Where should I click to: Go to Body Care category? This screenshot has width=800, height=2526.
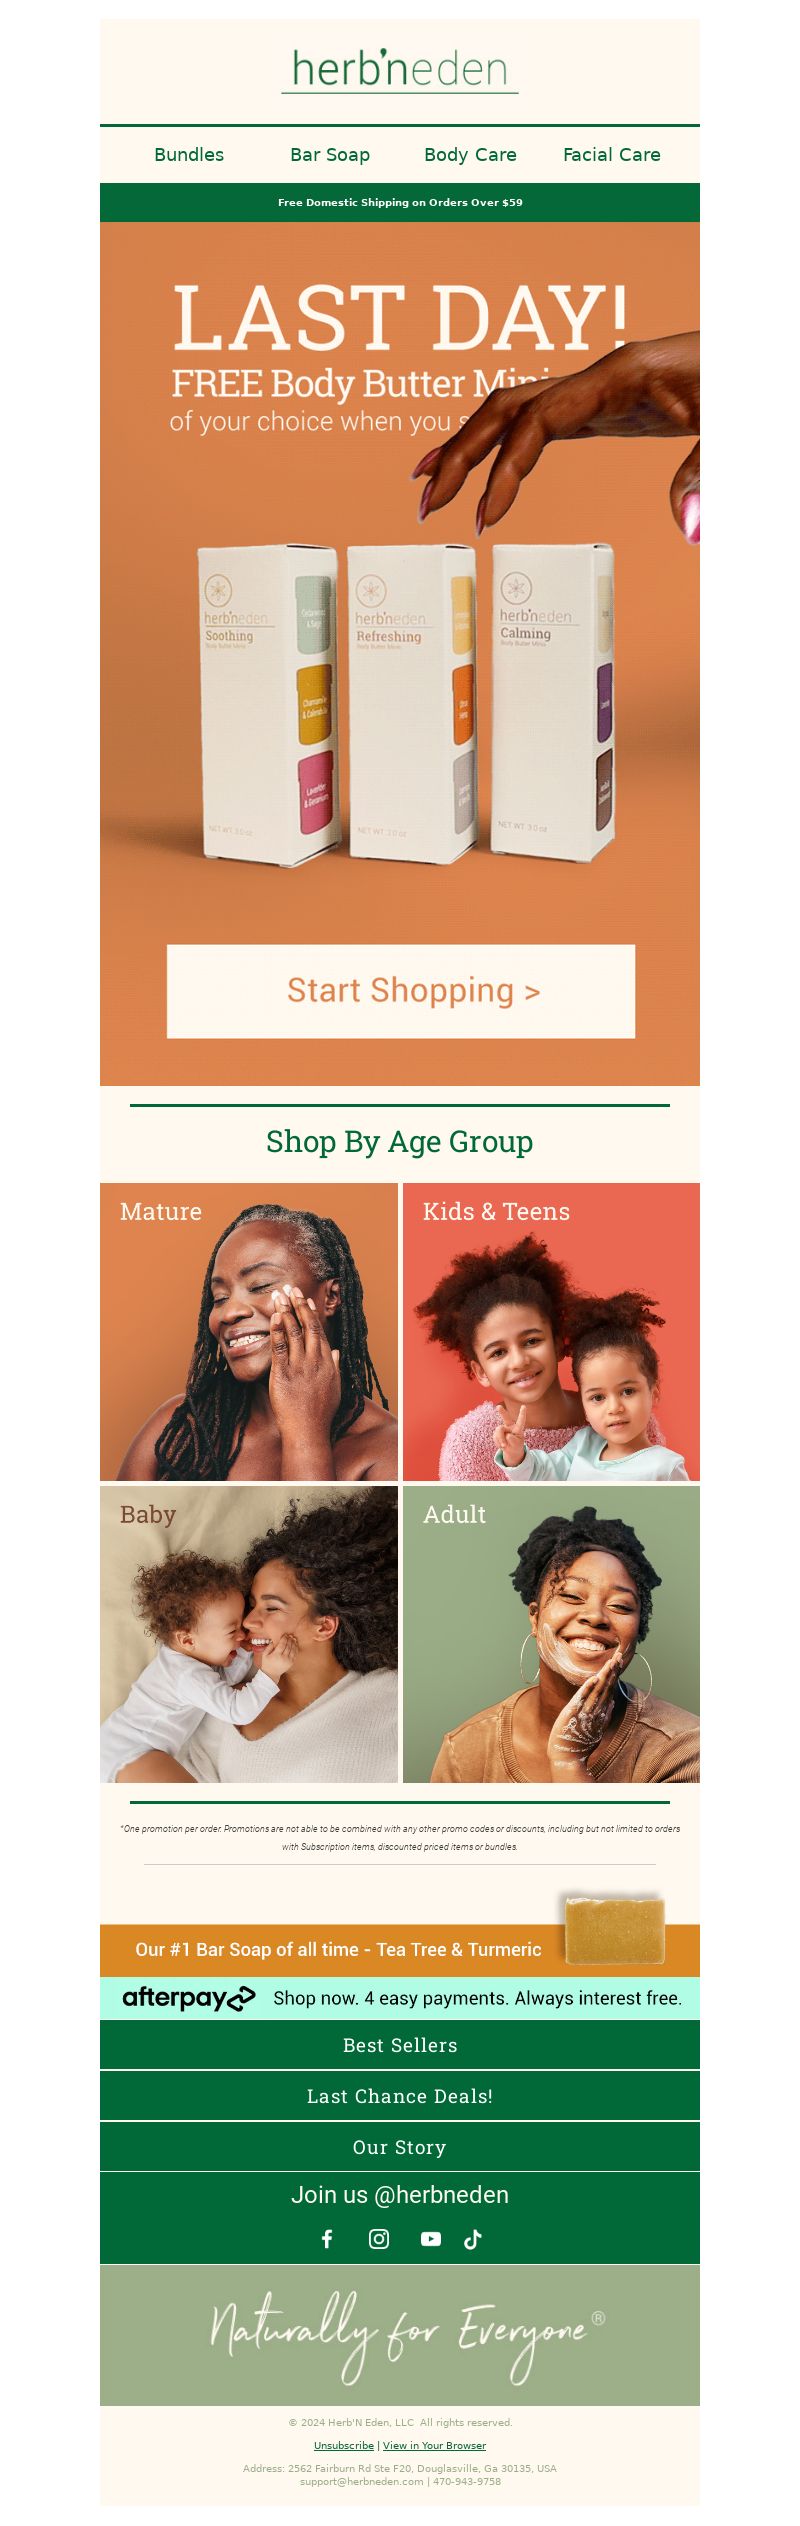coord(470,154)
